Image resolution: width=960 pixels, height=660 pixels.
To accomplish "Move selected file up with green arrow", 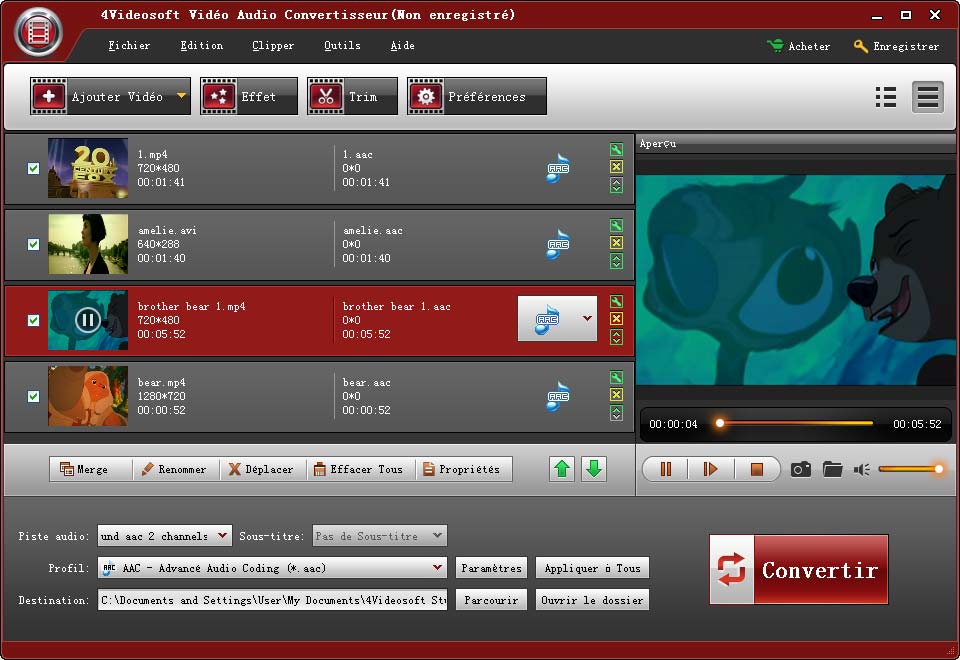I will tap(563, 469).
